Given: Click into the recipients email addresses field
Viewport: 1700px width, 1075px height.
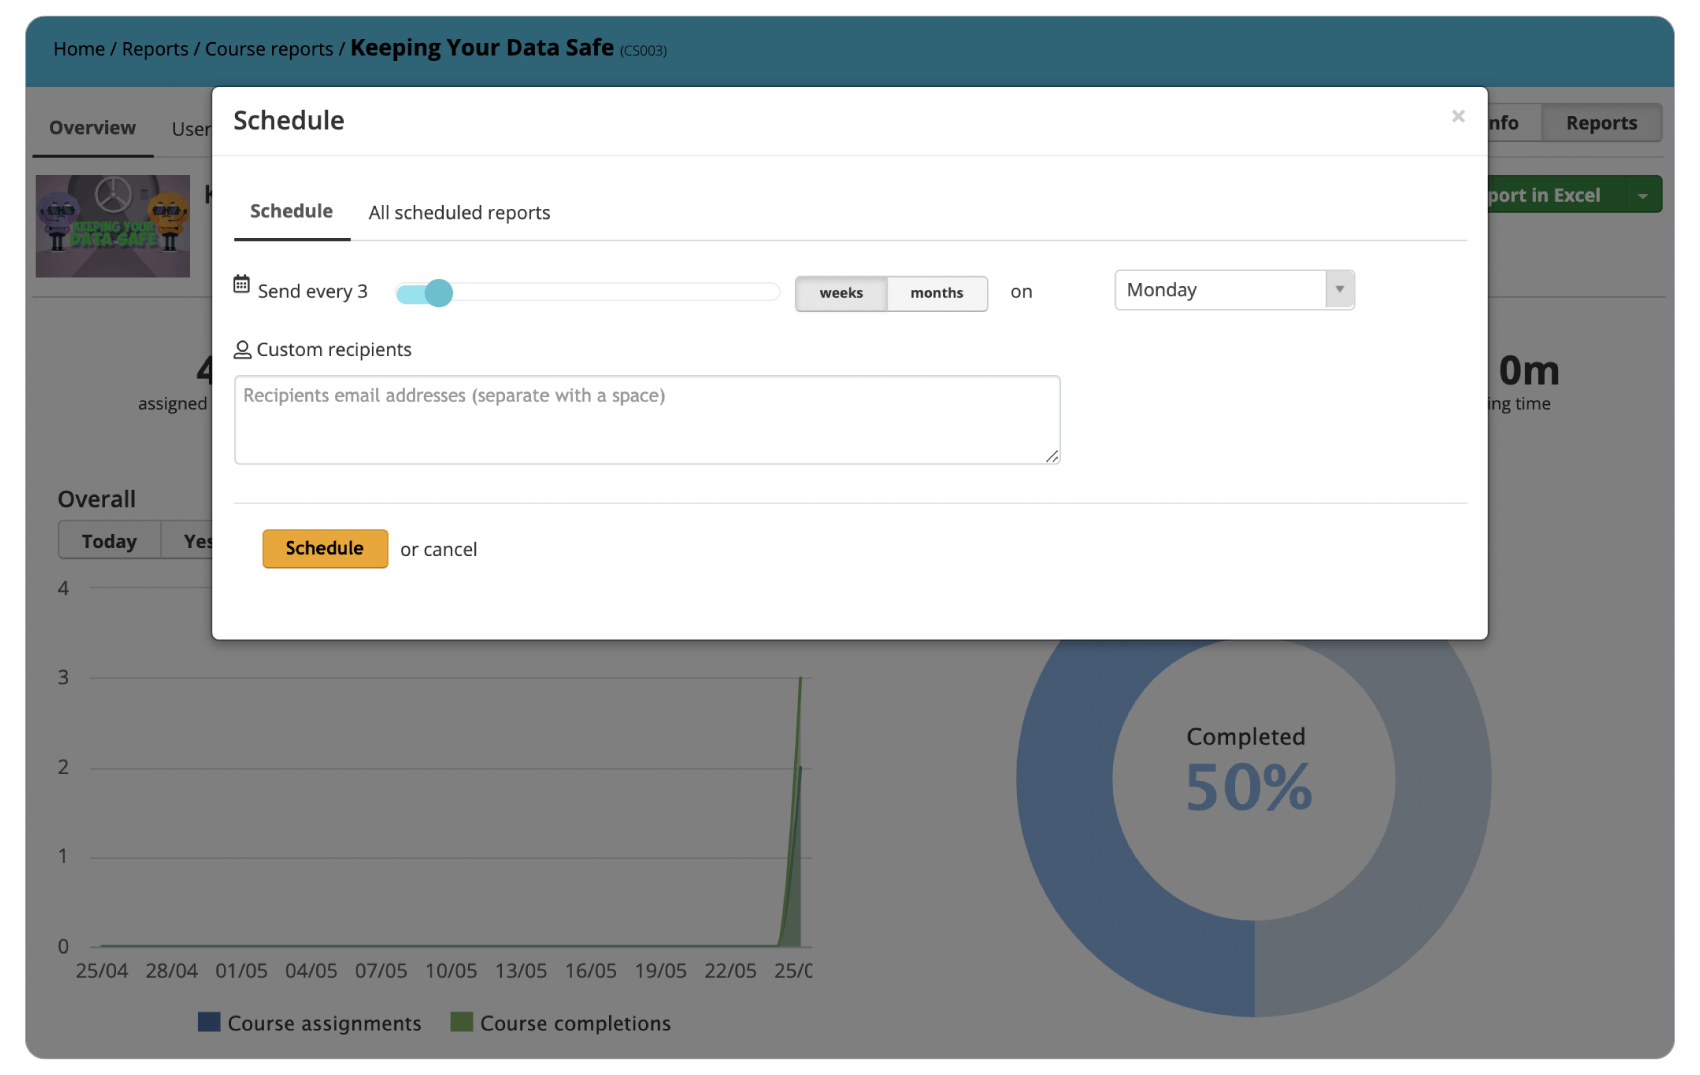Looking at the screenshot, I should 646,420.
